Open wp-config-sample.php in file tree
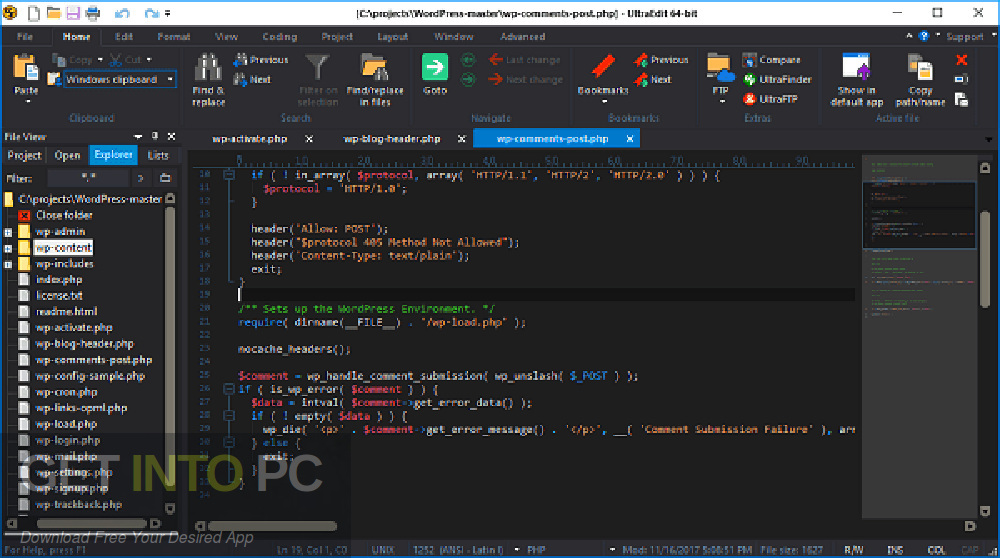This screenshot has width=1000, height=558. pyautogui.click(x=90, y=376)
